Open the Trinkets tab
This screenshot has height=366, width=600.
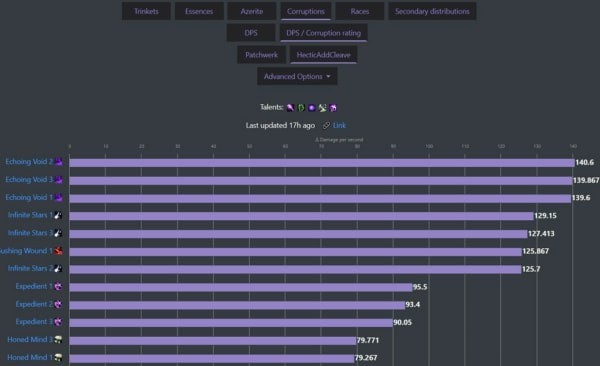pyautogui.click(x=146, y=11)
